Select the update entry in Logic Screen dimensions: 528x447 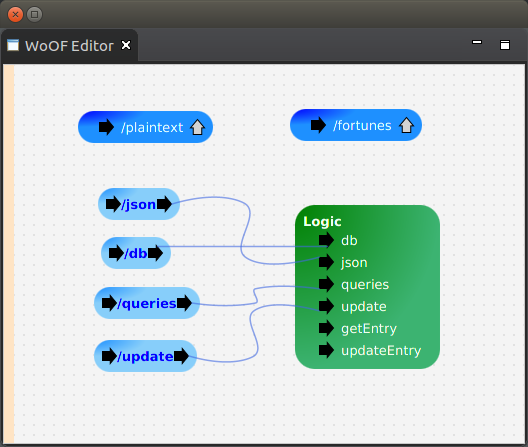coord(364,307)
